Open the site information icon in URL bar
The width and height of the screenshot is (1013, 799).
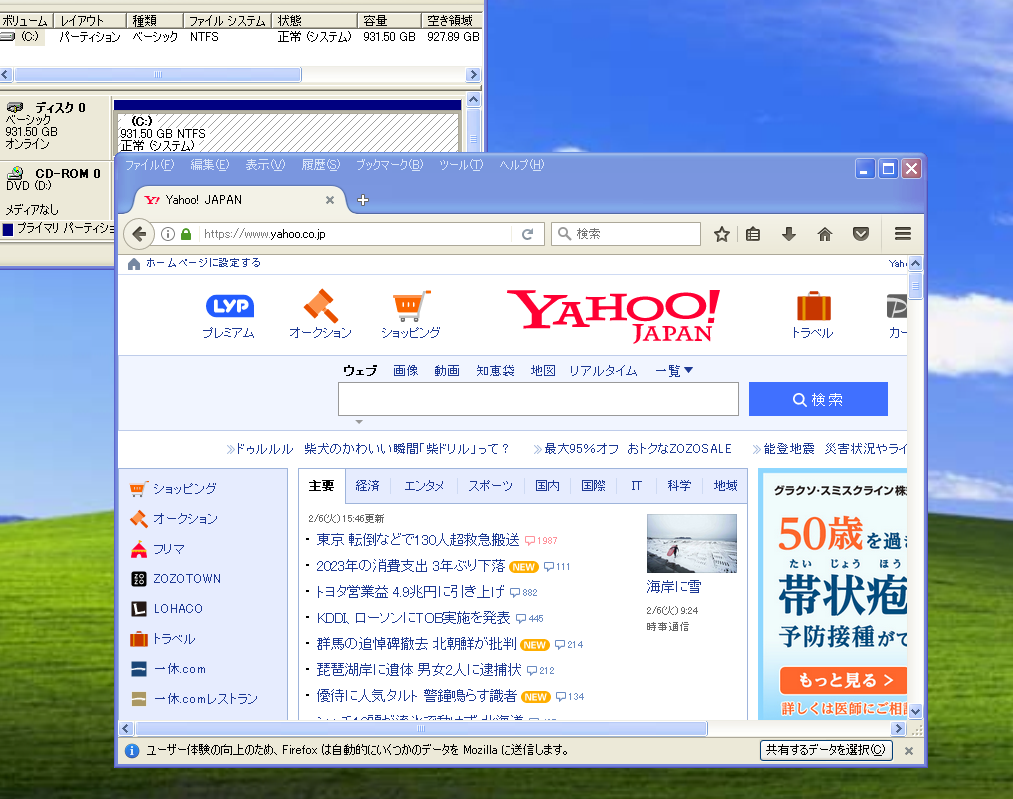(168, 234)
